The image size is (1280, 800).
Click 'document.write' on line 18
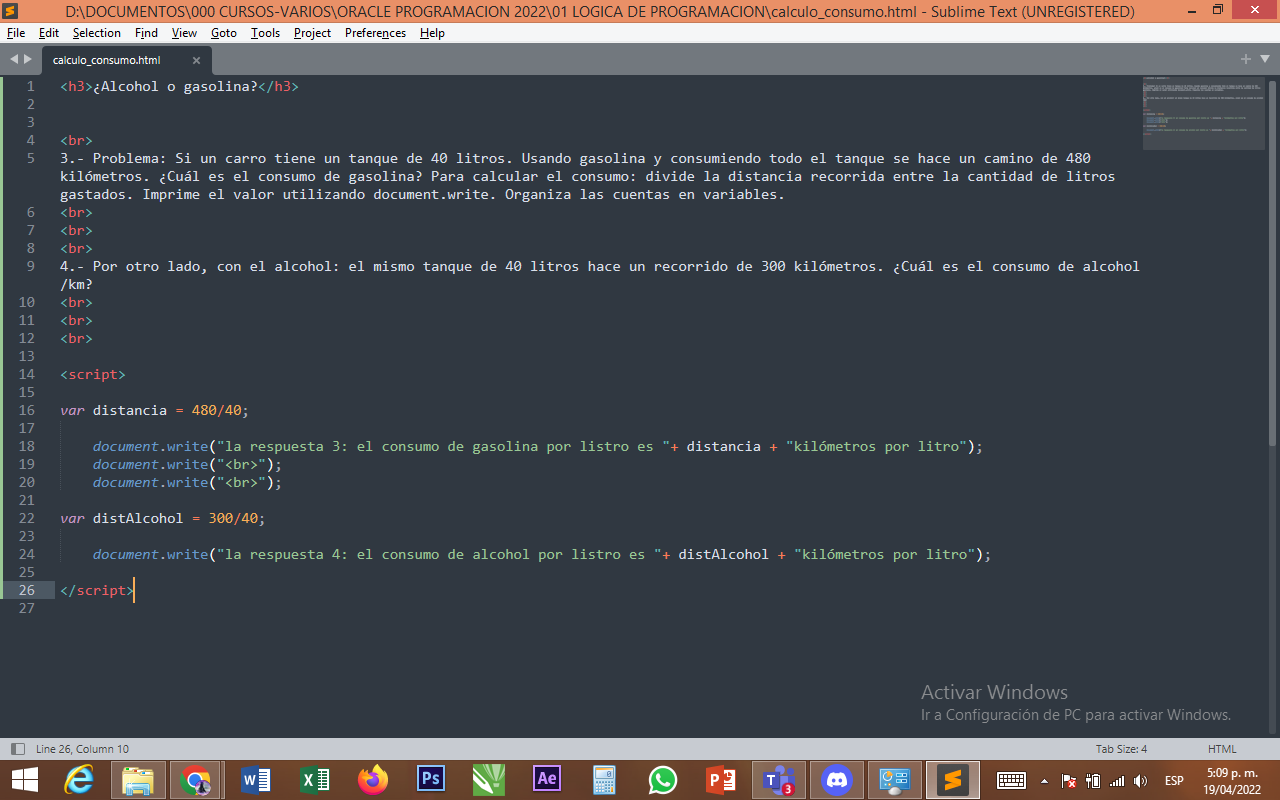(x=150, y=446)
